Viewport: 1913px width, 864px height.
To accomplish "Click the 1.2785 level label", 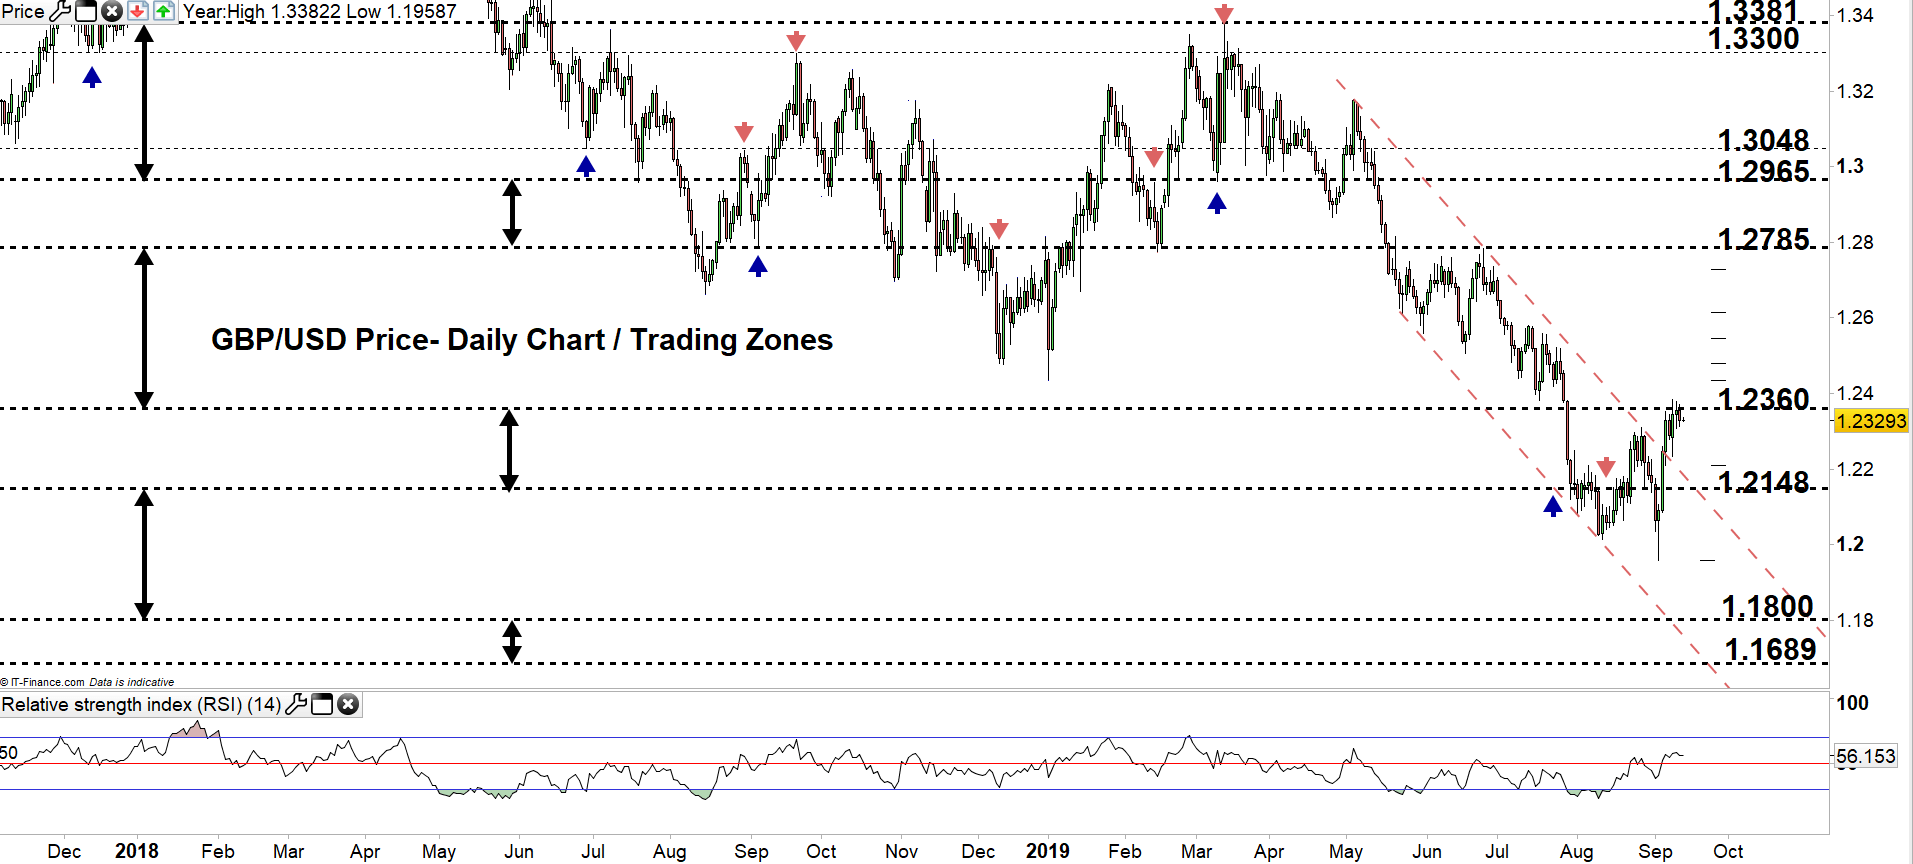I will 1764,239.
